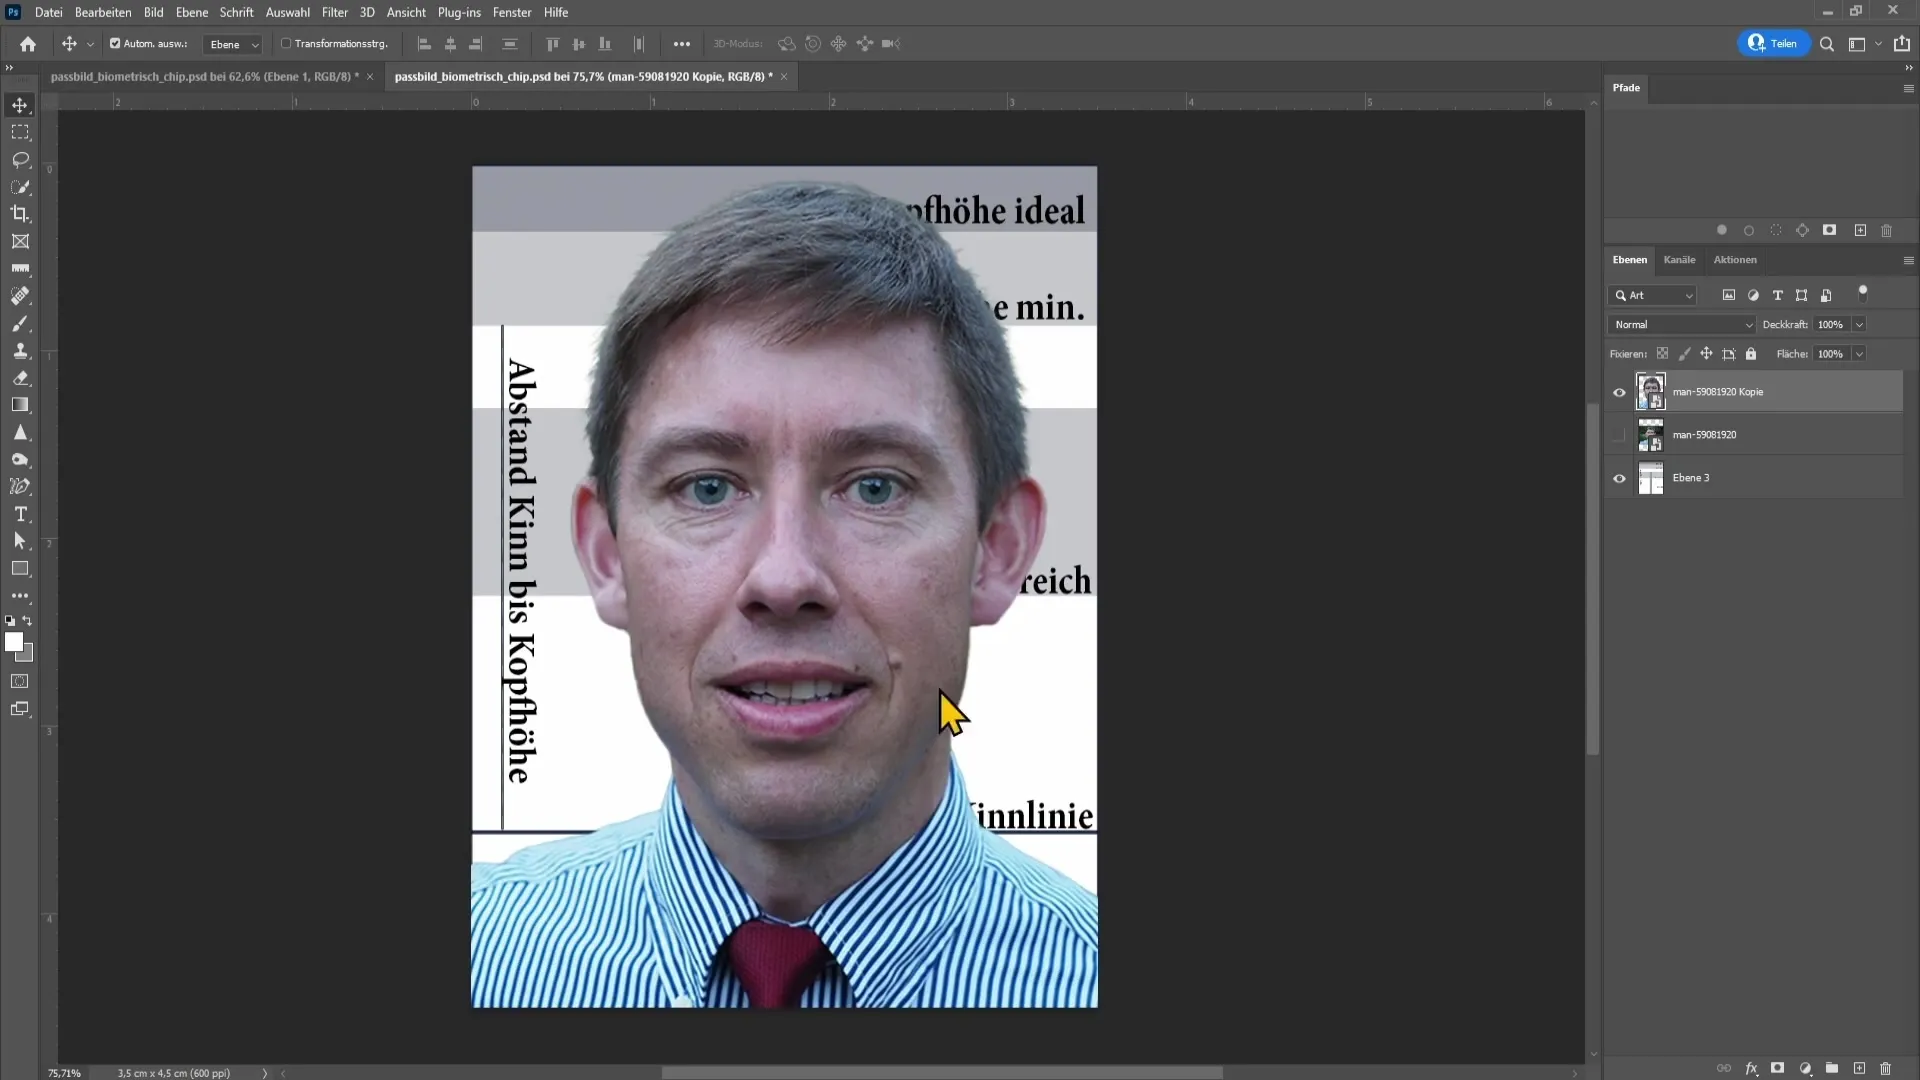Screen dimensions: 1920x1080
Task: Open the Filter menu
Action: click(x=334, y=12)
